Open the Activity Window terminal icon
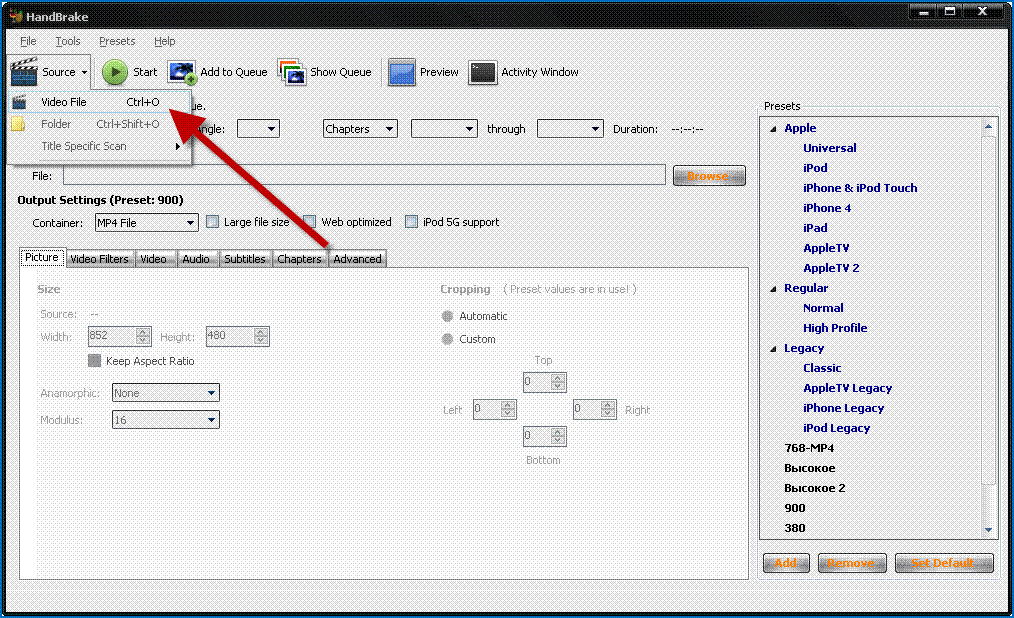 coord(482,72)
